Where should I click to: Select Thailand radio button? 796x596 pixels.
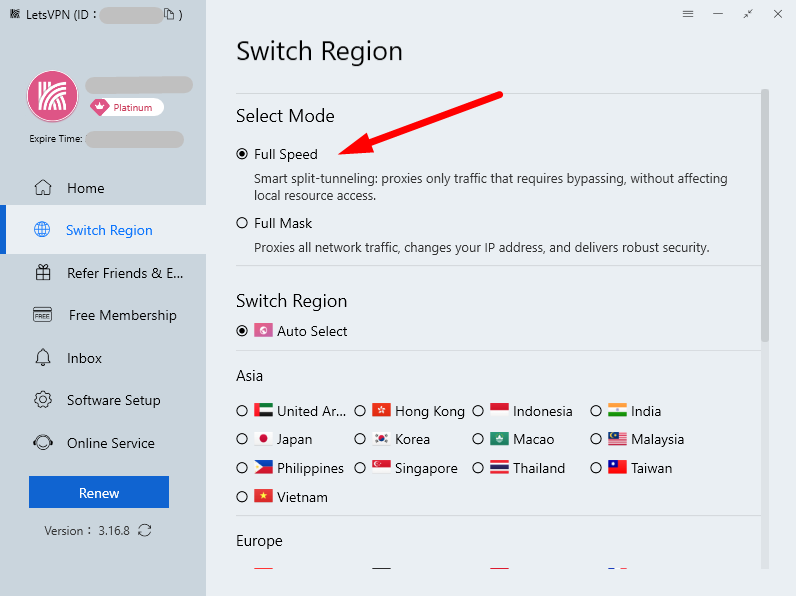click(478, 468)
